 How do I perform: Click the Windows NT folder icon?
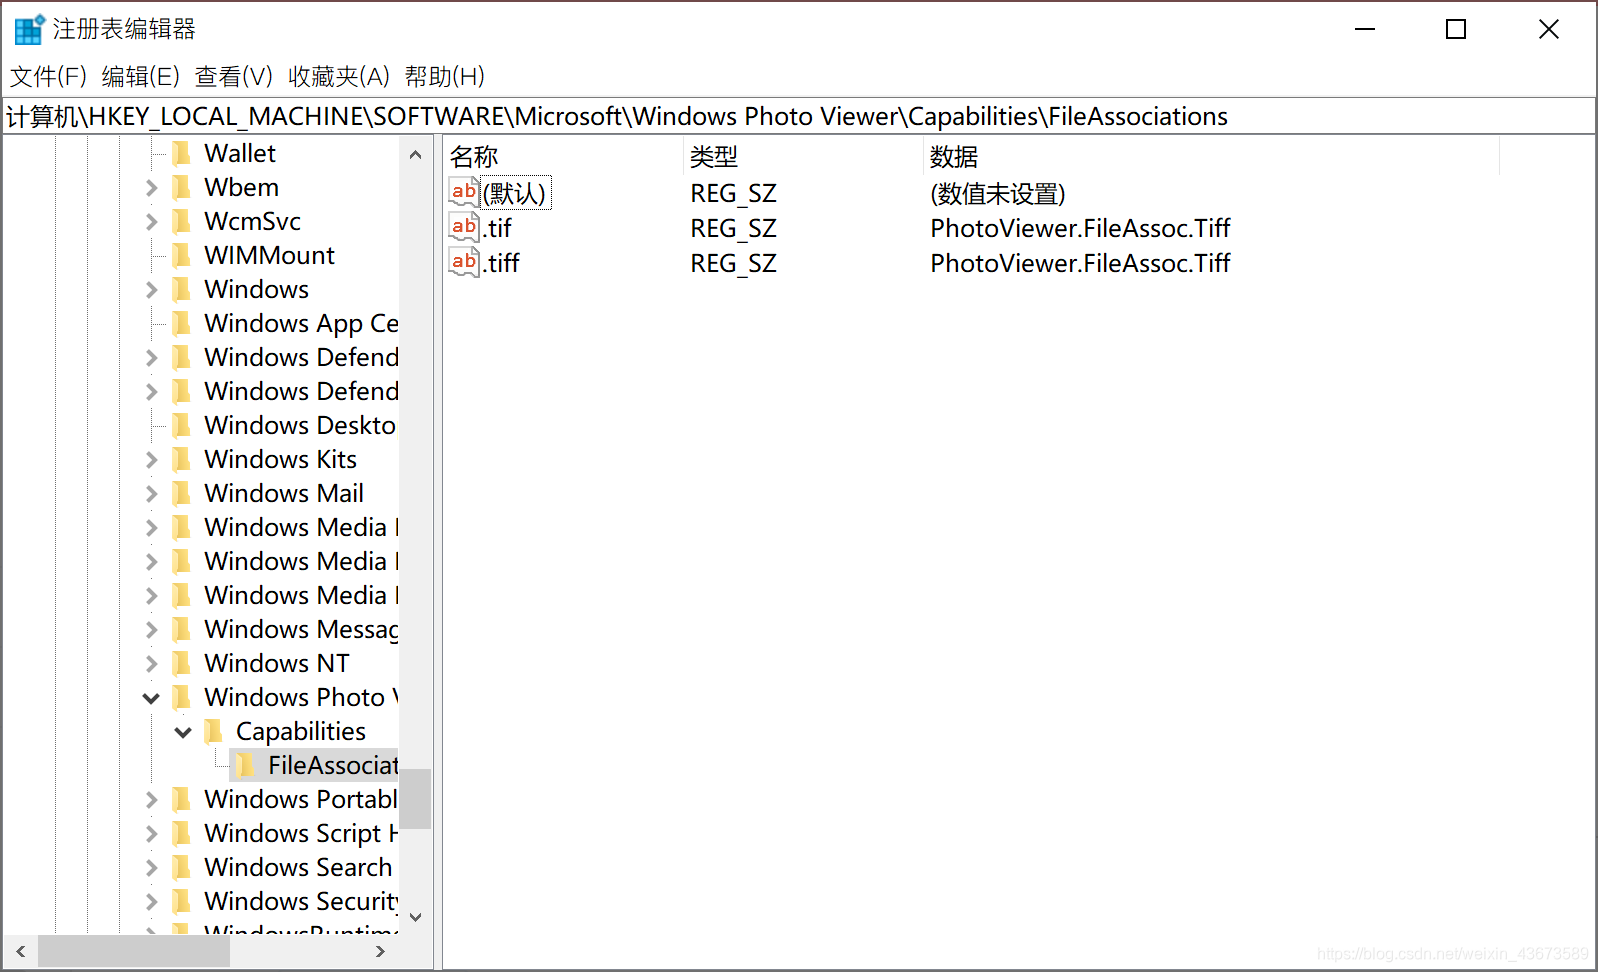pyautogui.click(x=181, y=663)
